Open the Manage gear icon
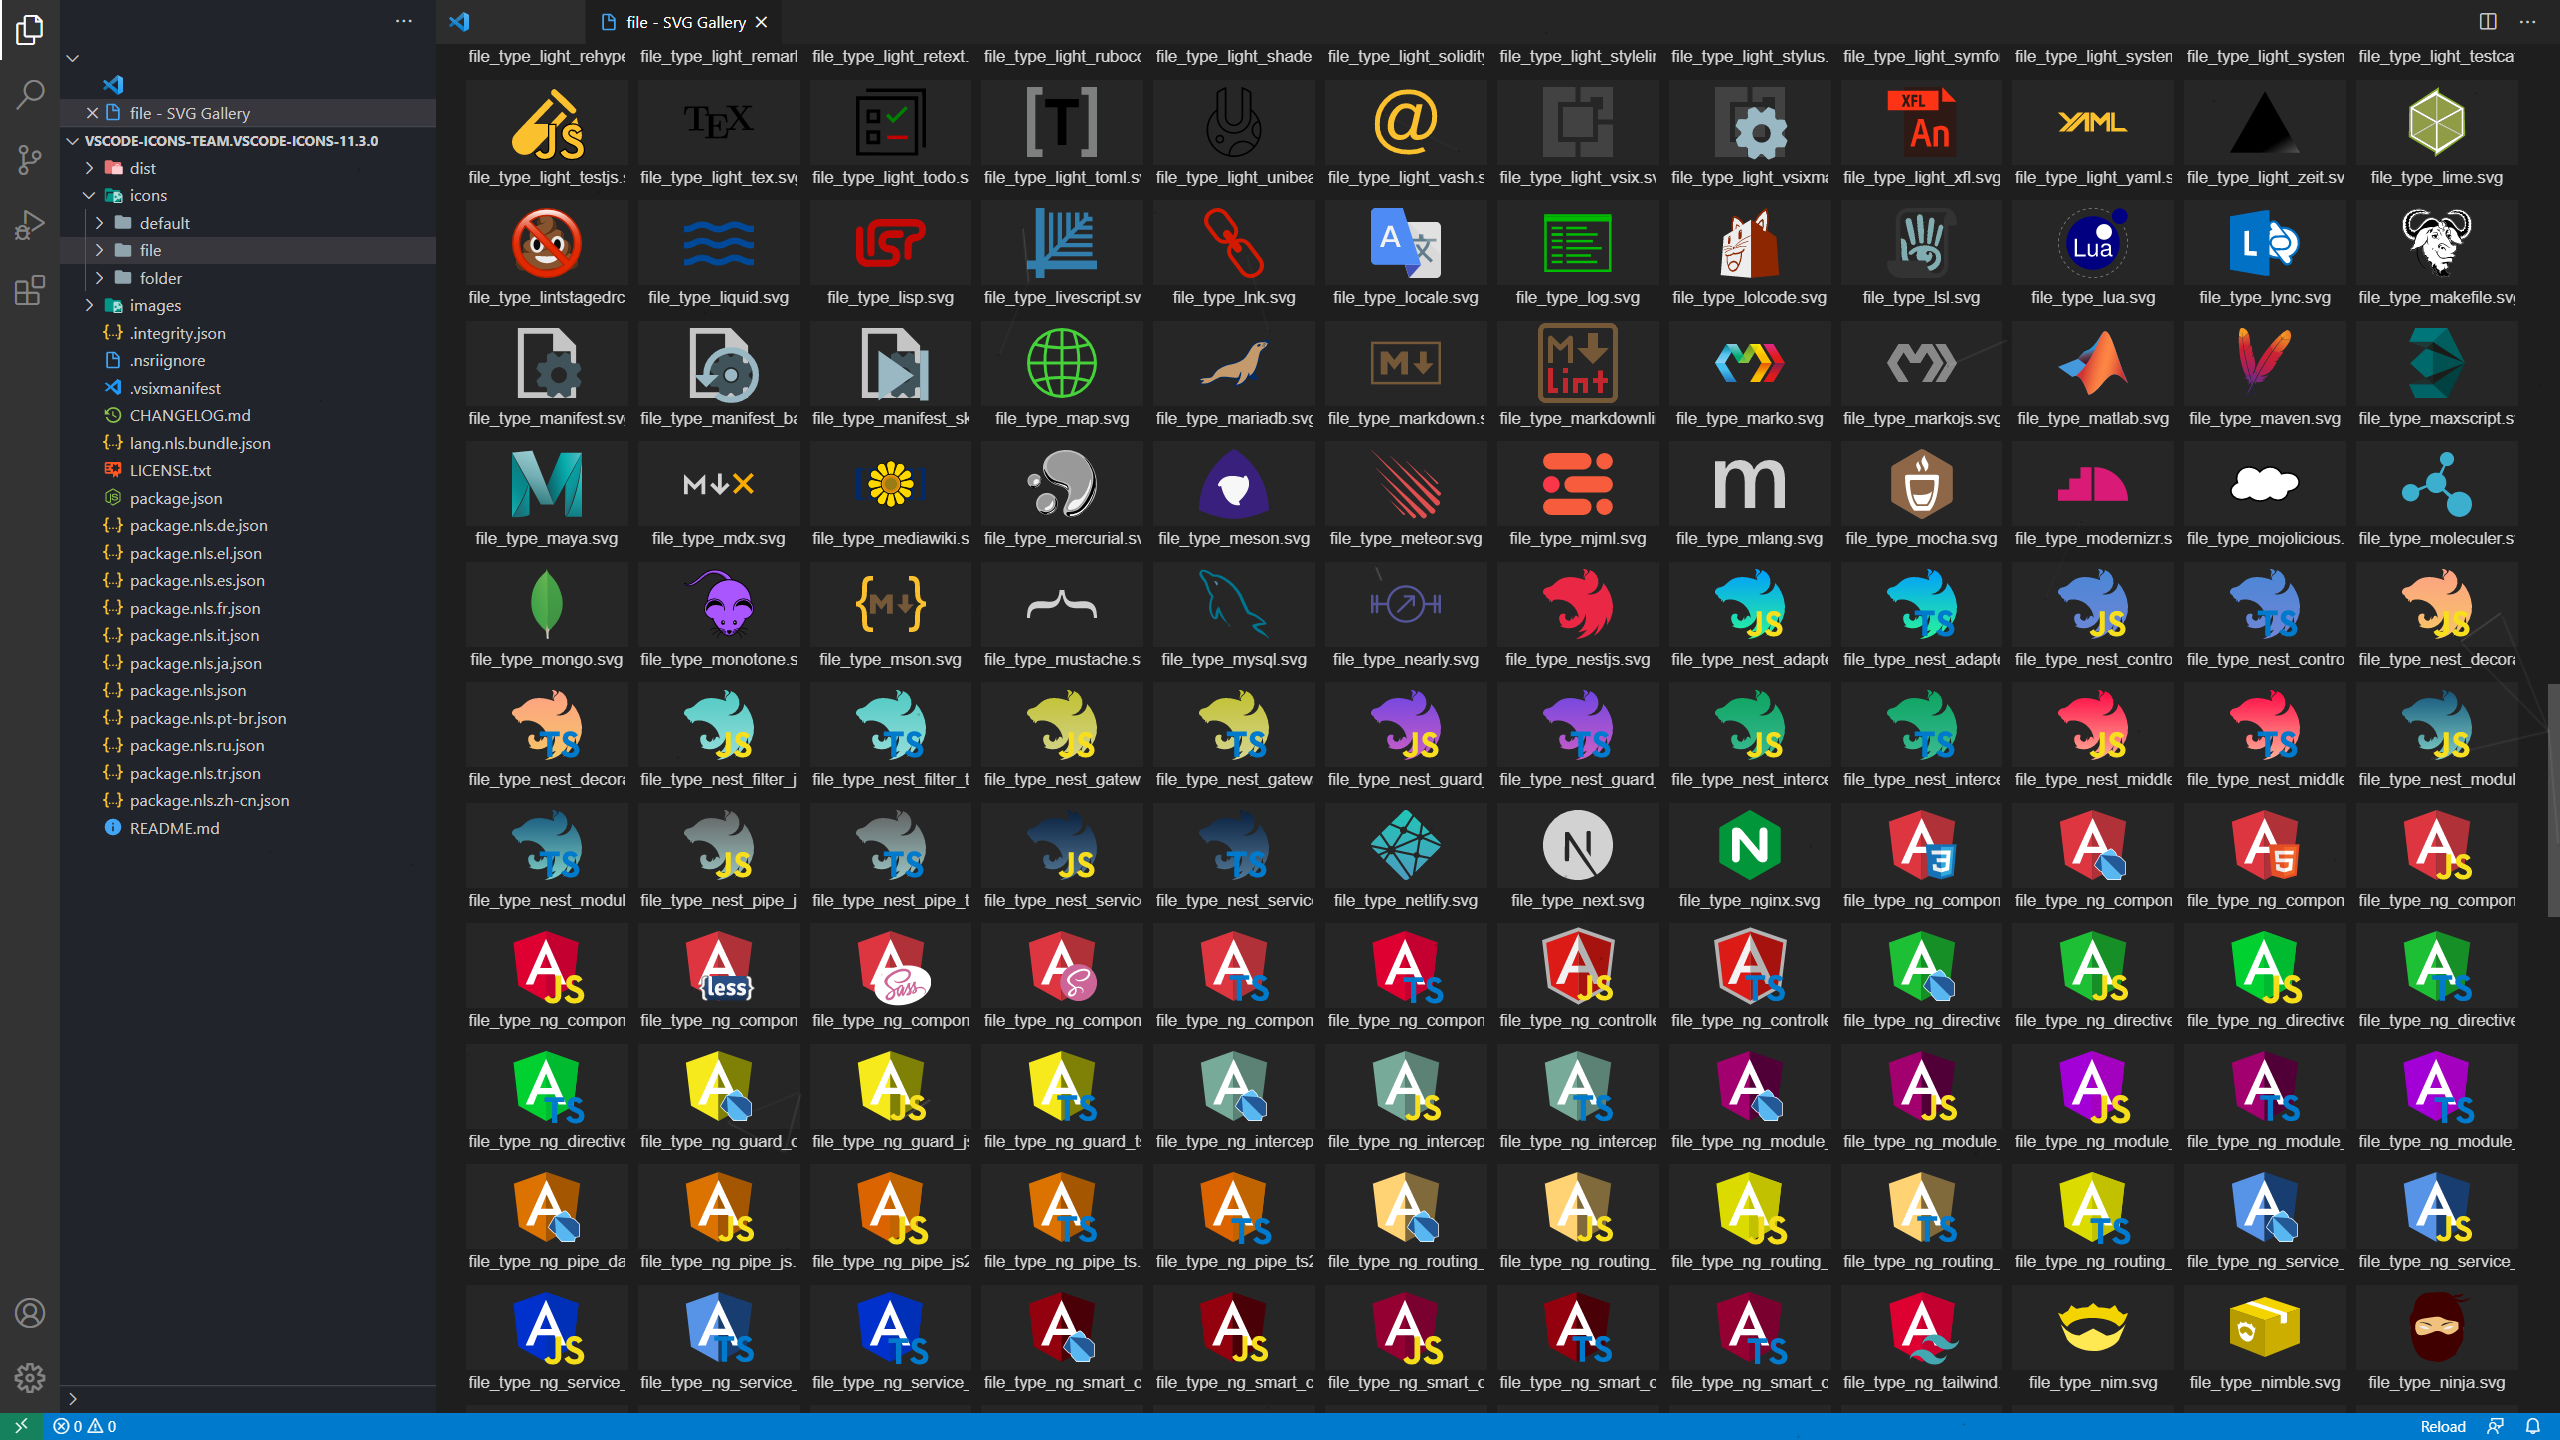2560x1440 pixels. 30,1378
